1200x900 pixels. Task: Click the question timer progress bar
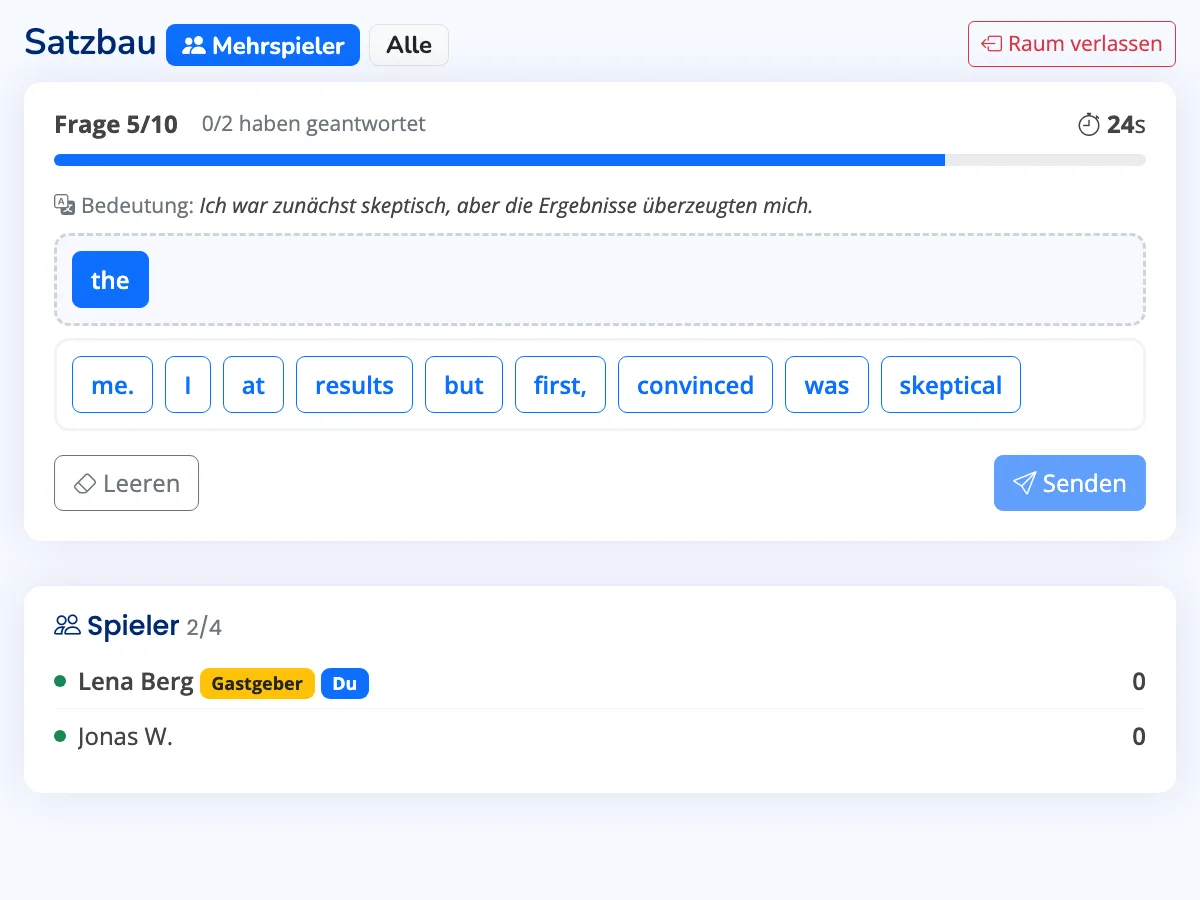600,160
